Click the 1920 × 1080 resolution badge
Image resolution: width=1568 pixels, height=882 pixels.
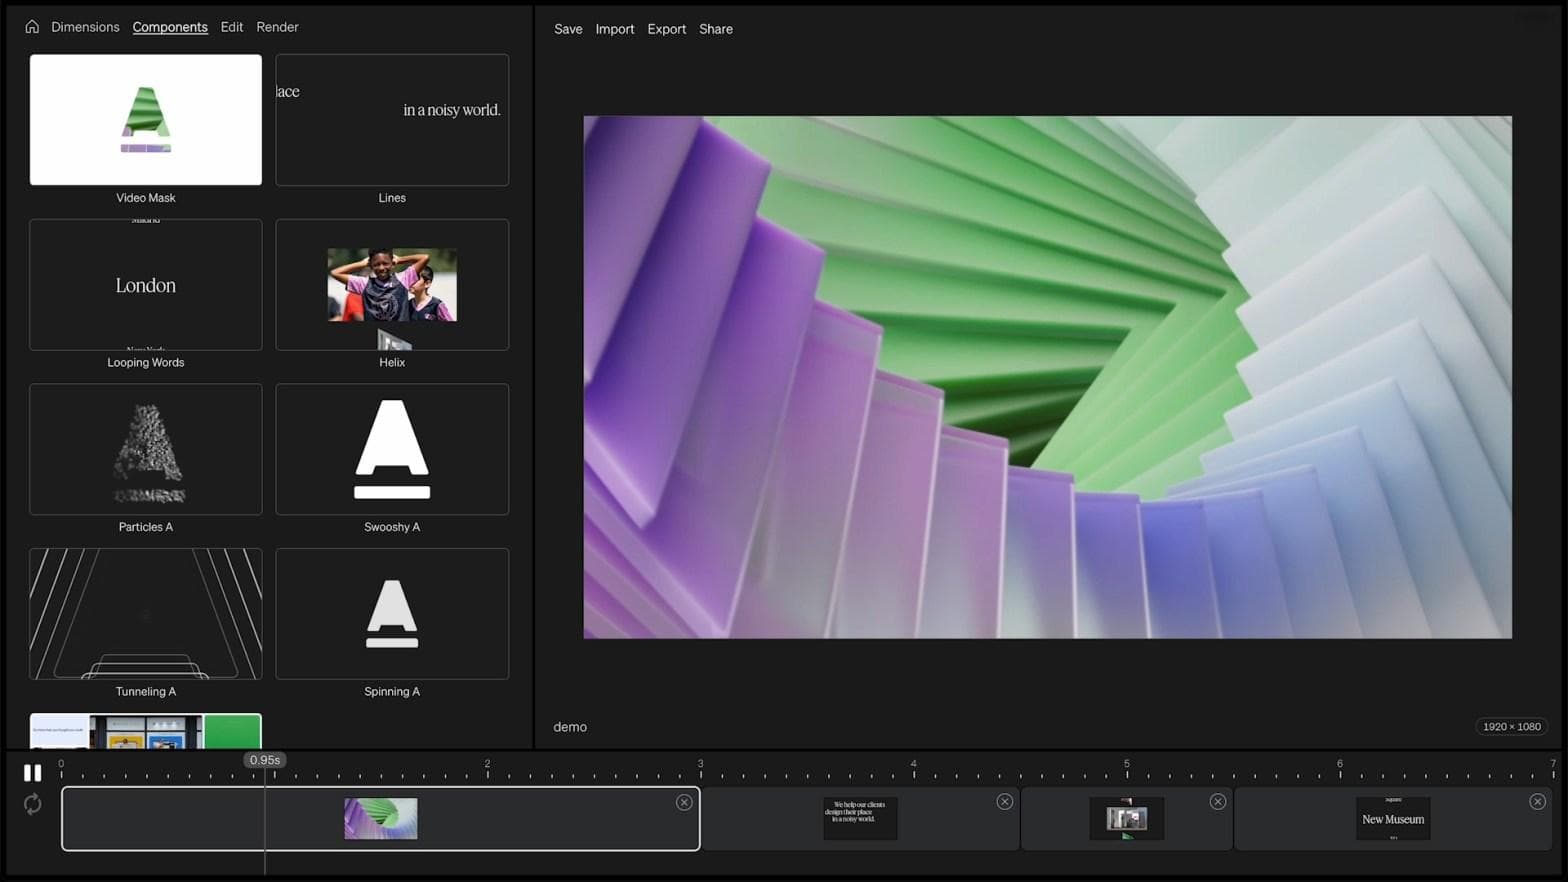[x=1512, y=727]
